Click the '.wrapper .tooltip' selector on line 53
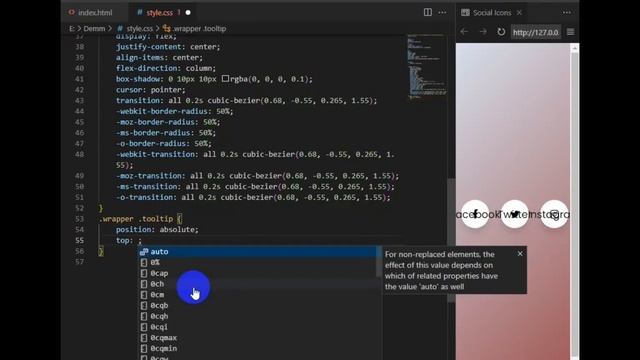 click(x=136, y=219)
